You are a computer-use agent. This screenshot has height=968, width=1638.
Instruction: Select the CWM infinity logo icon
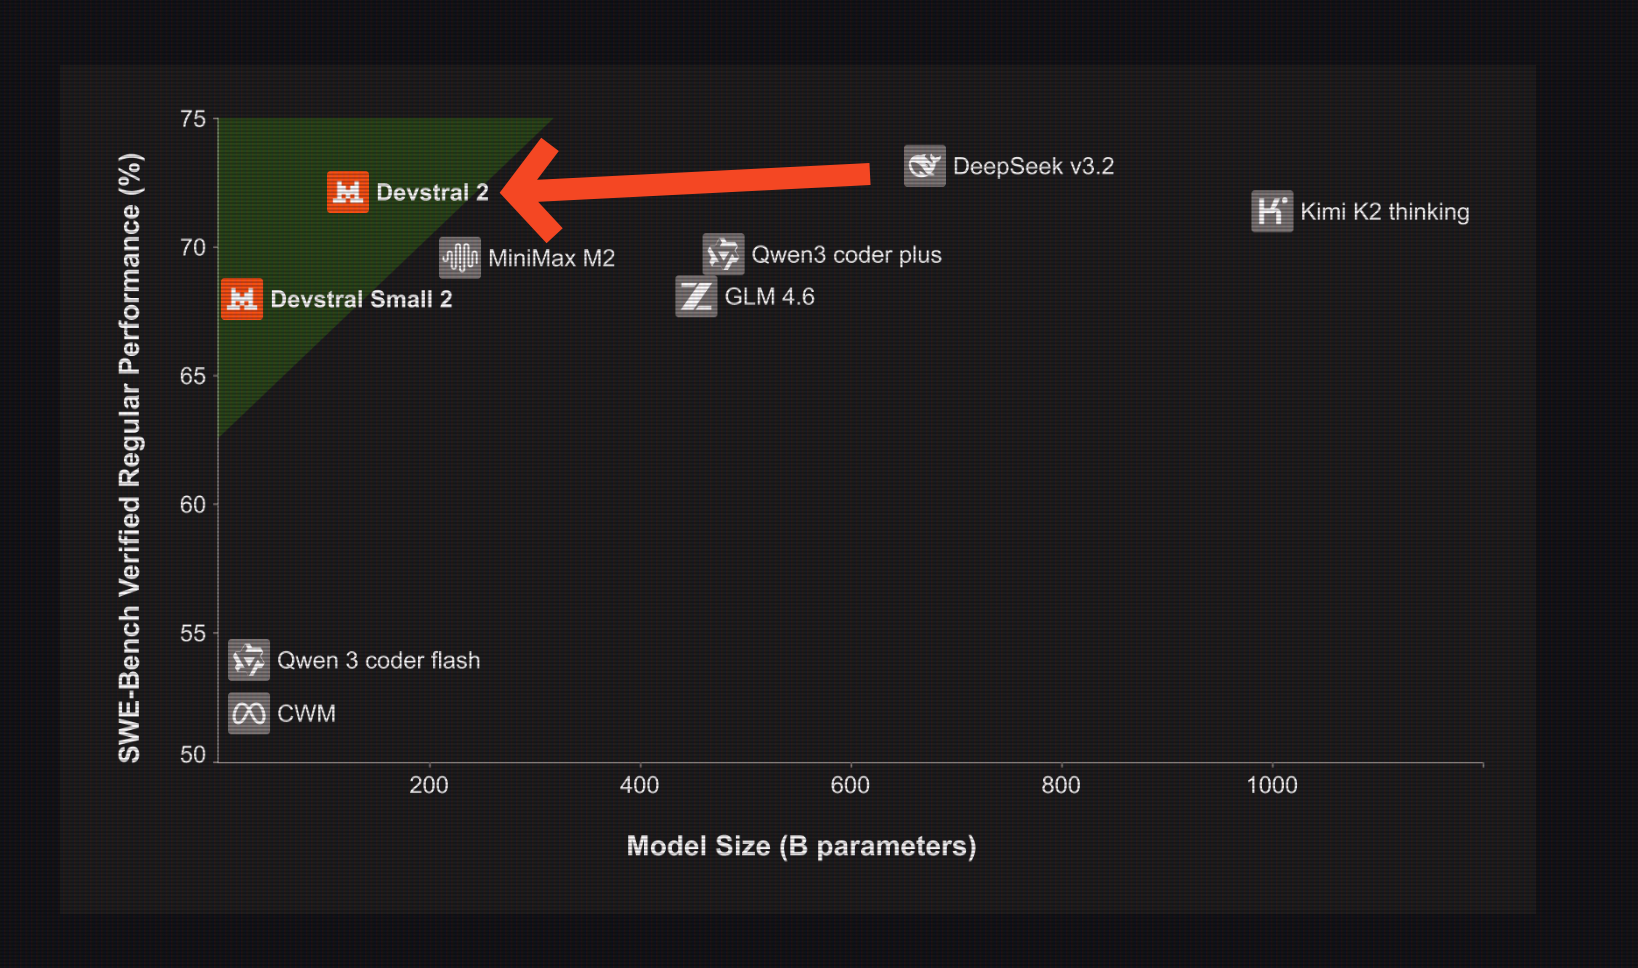point(249,713)
